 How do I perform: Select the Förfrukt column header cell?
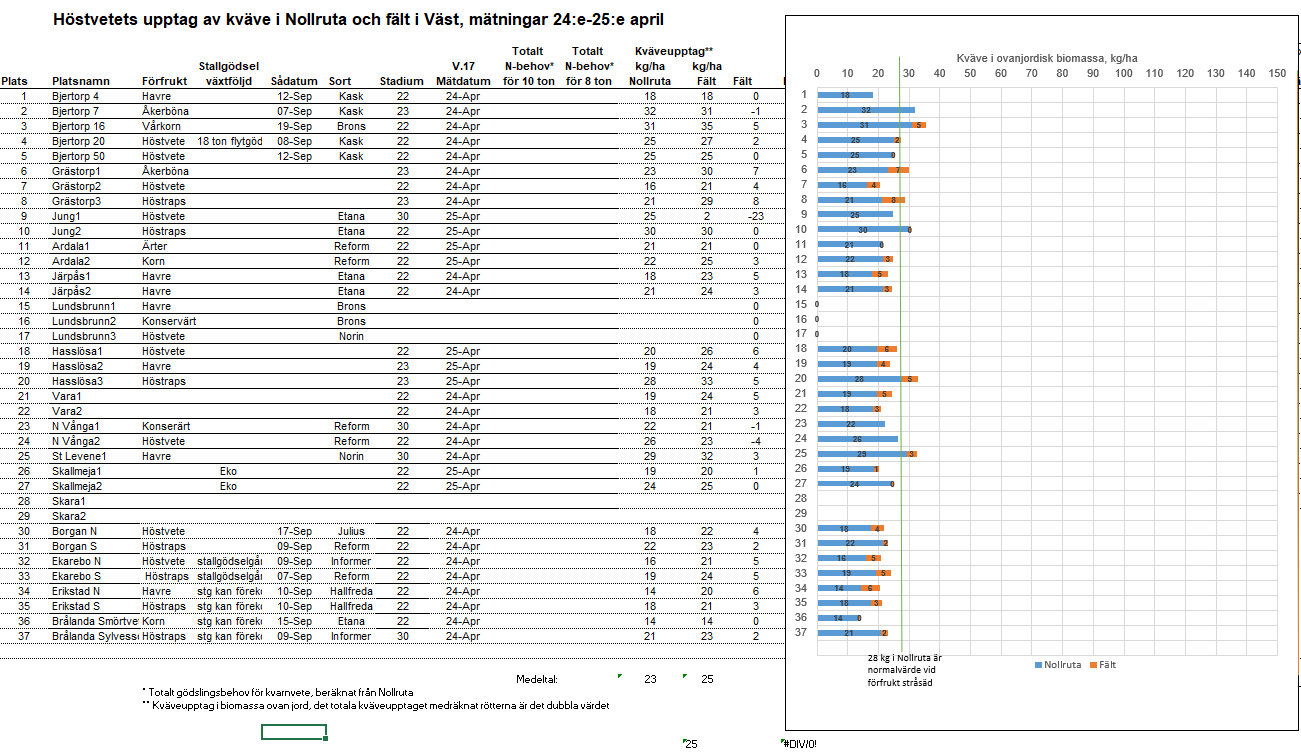coord(163,82)
